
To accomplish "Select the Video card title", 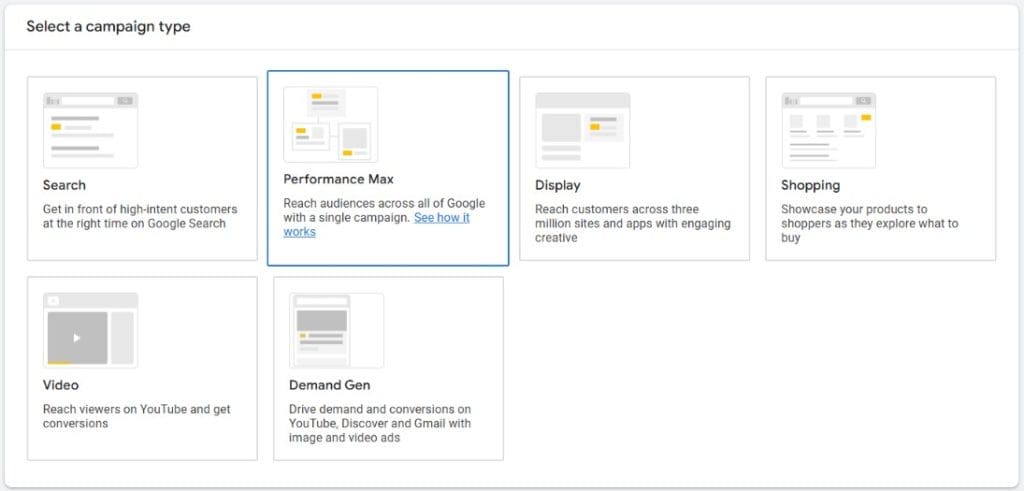I will 61,385.
